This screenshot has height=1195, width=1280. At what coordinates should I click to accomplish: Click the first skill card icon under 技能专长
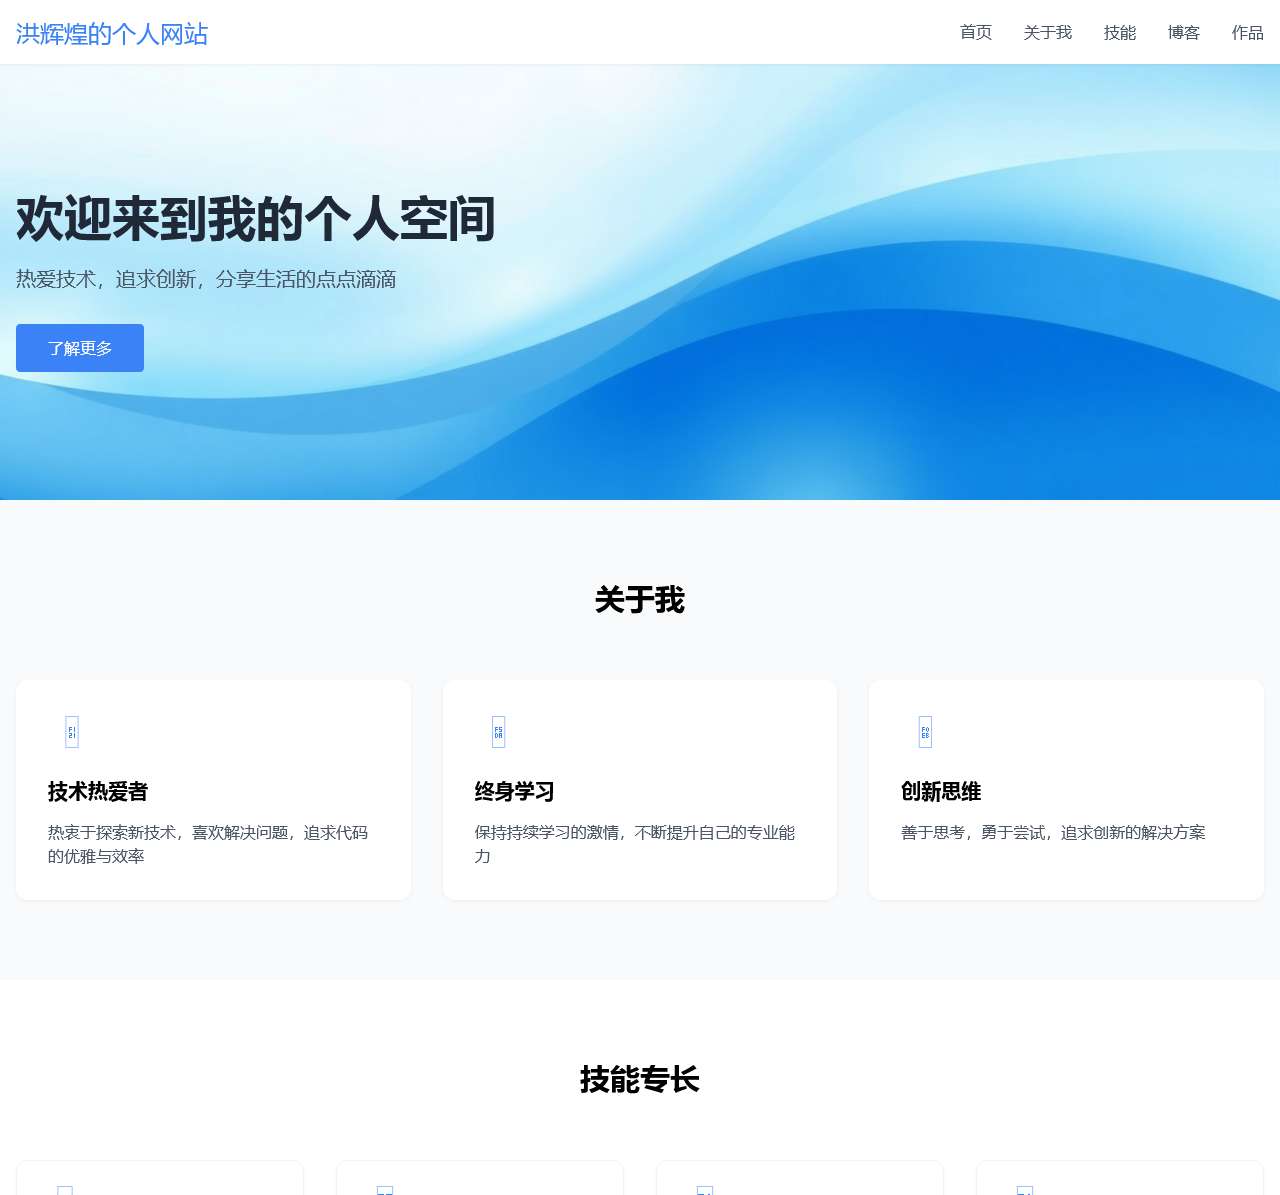[64, 1190]
